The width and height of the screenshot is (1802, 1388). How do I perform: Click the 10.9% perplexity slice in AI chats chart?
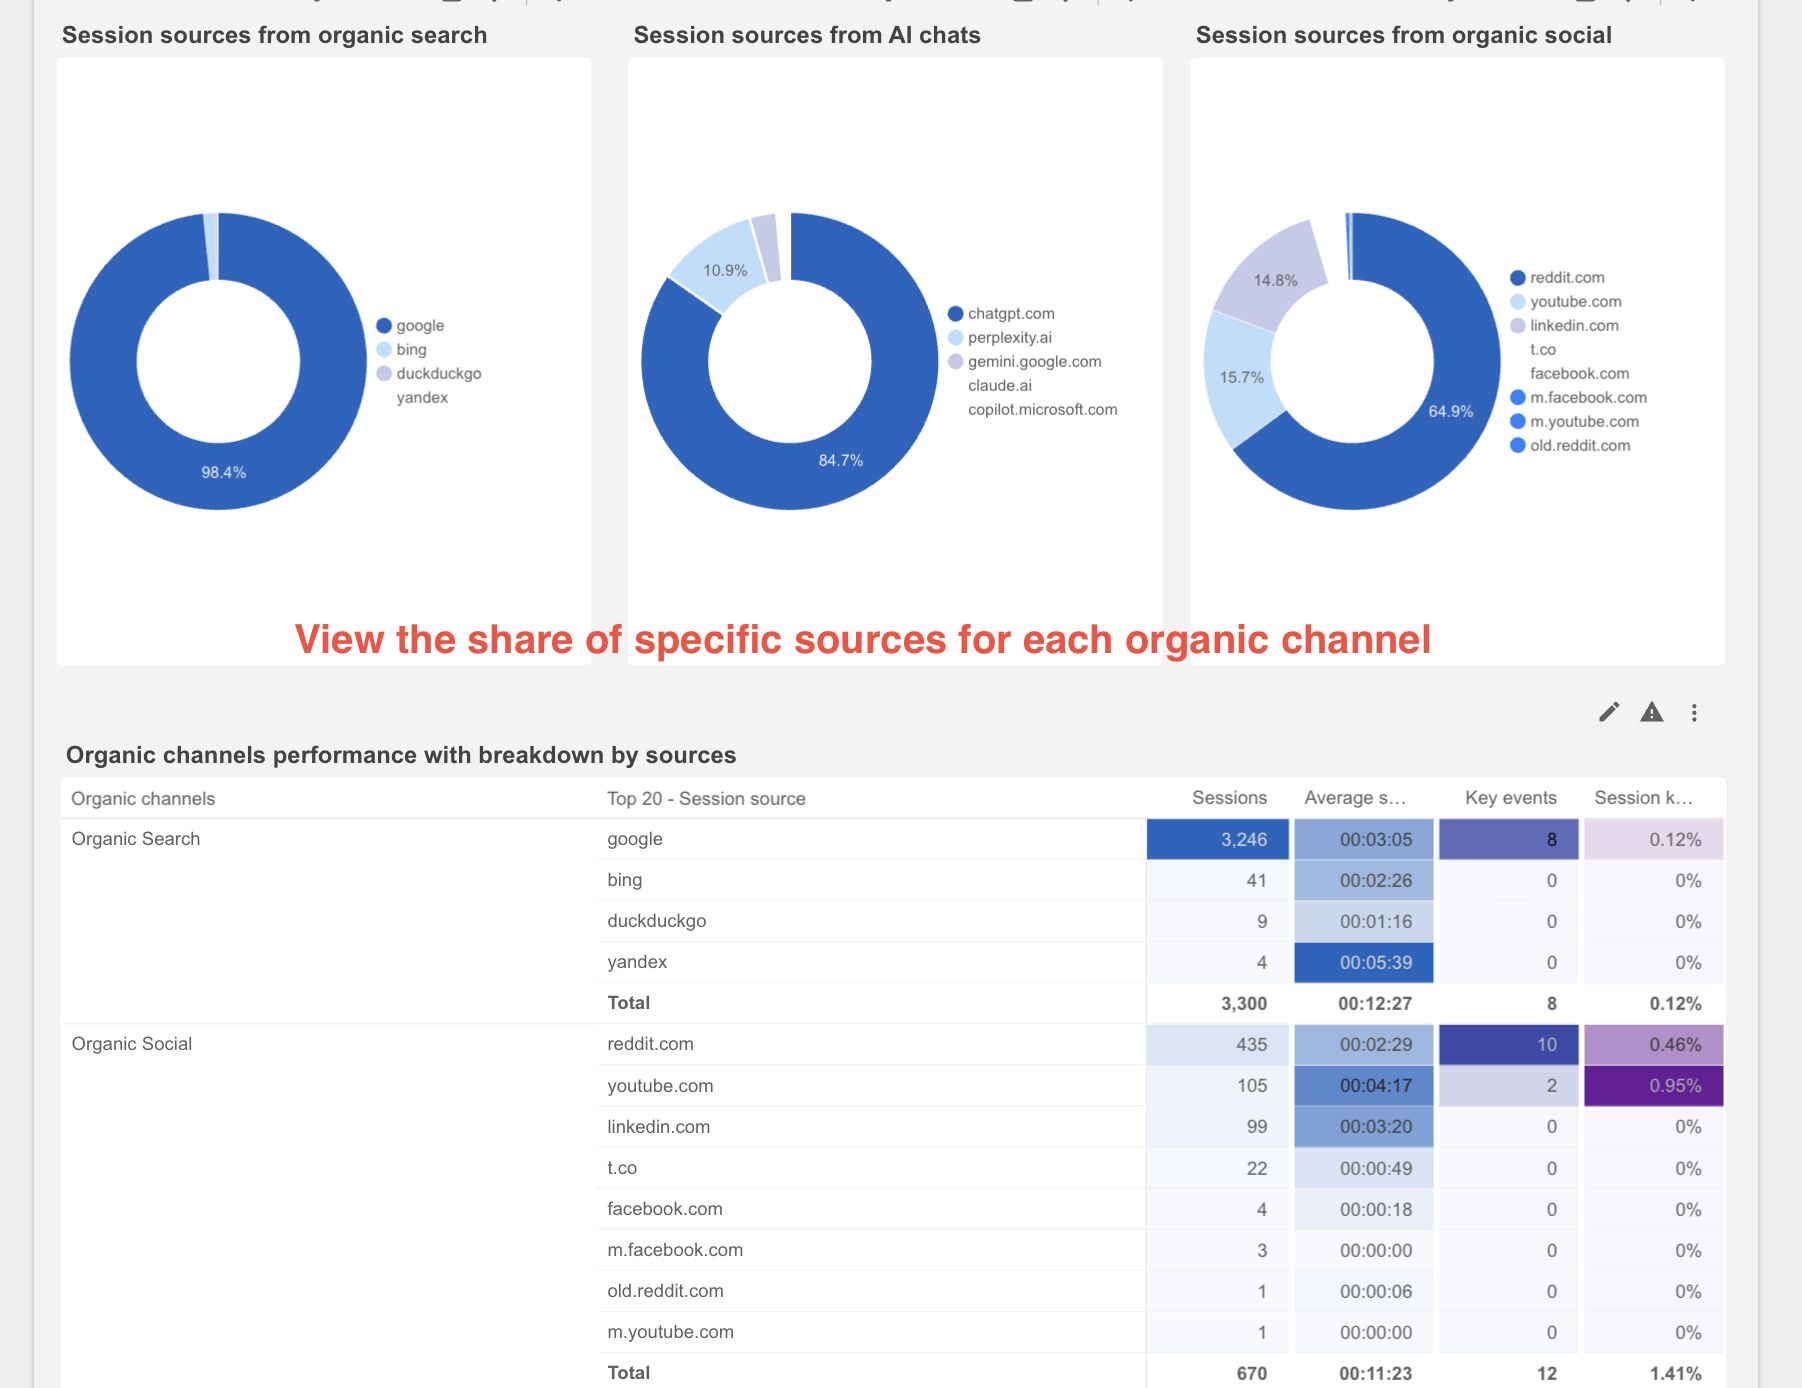click(724, 270)
